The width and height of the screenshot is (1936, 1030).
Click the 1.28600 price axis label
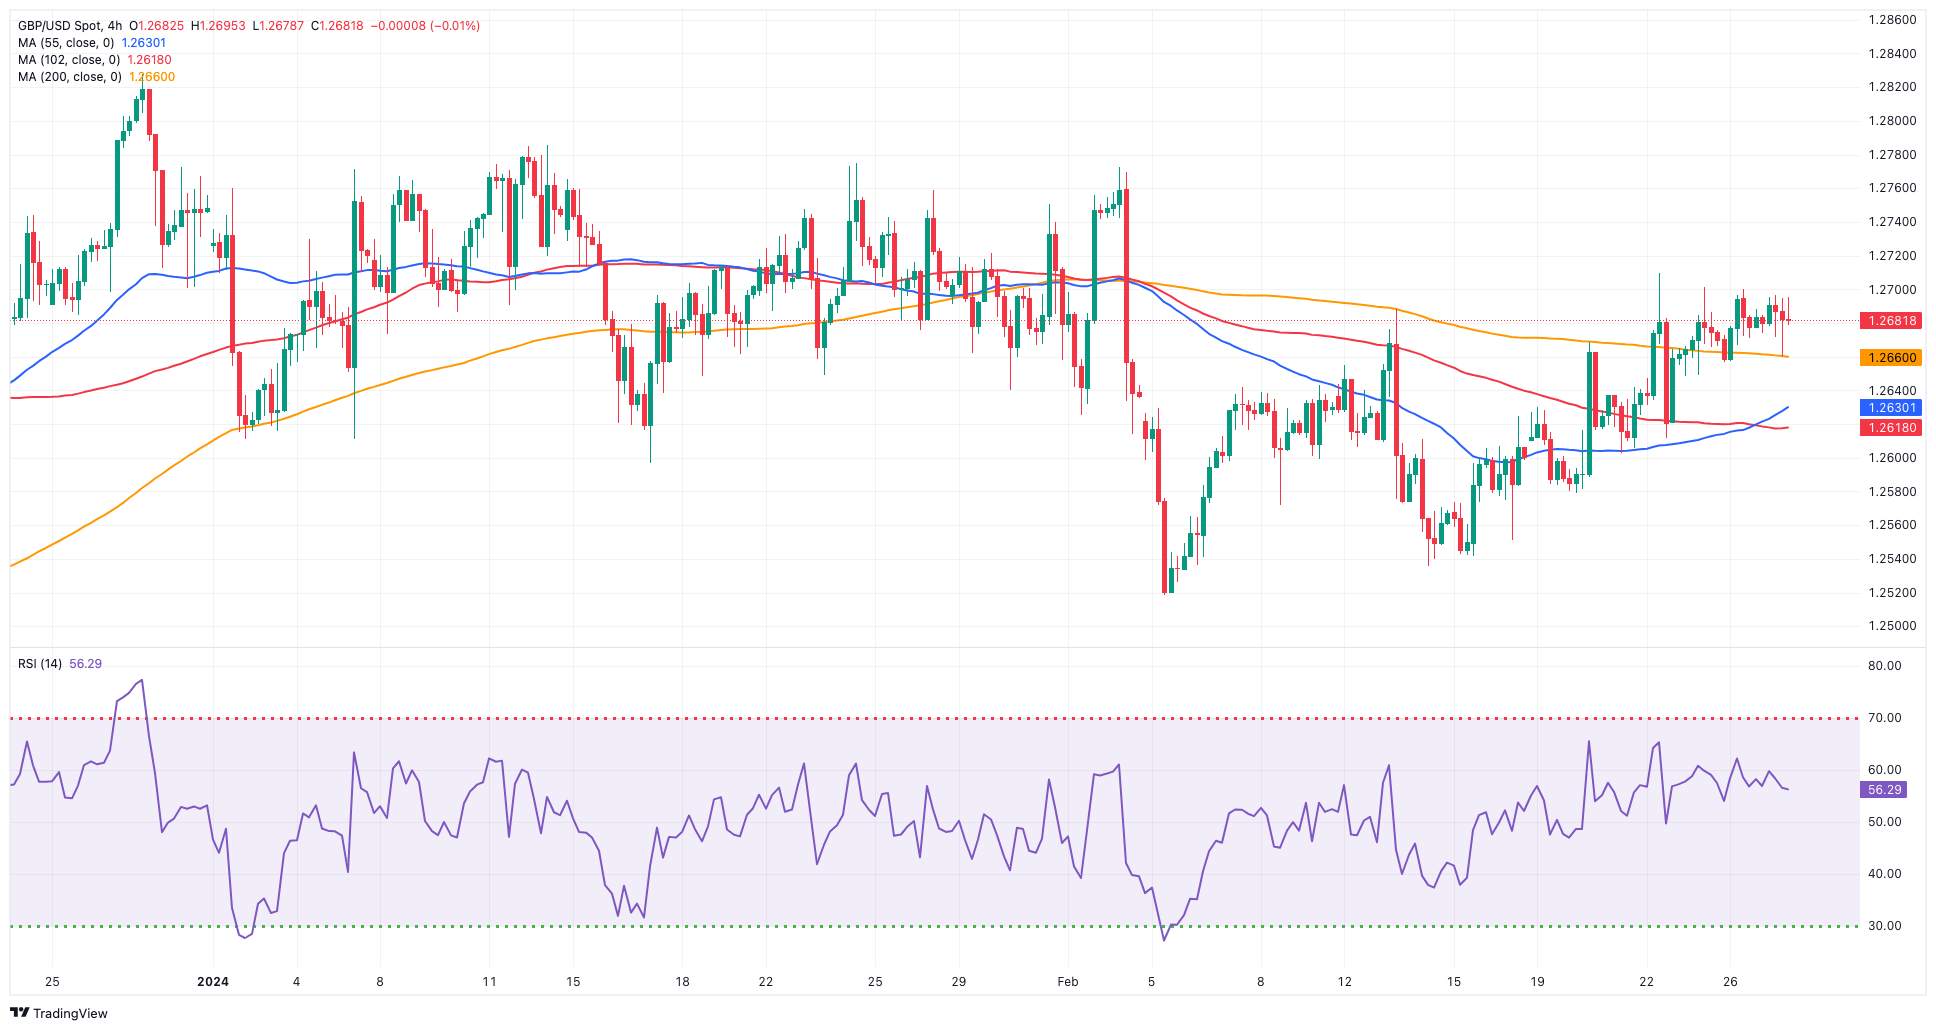(1892, 20)
